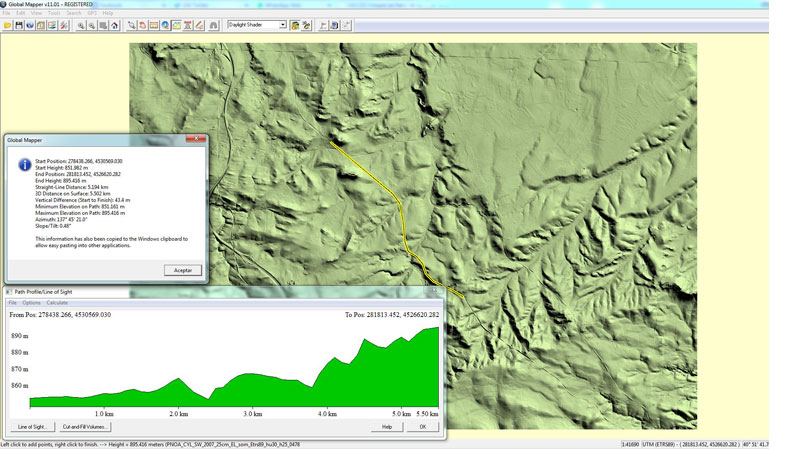This screenshot has height=449, width=788.
Task: Click the Zoom Out magnifier icon
Action: [92, 25]
